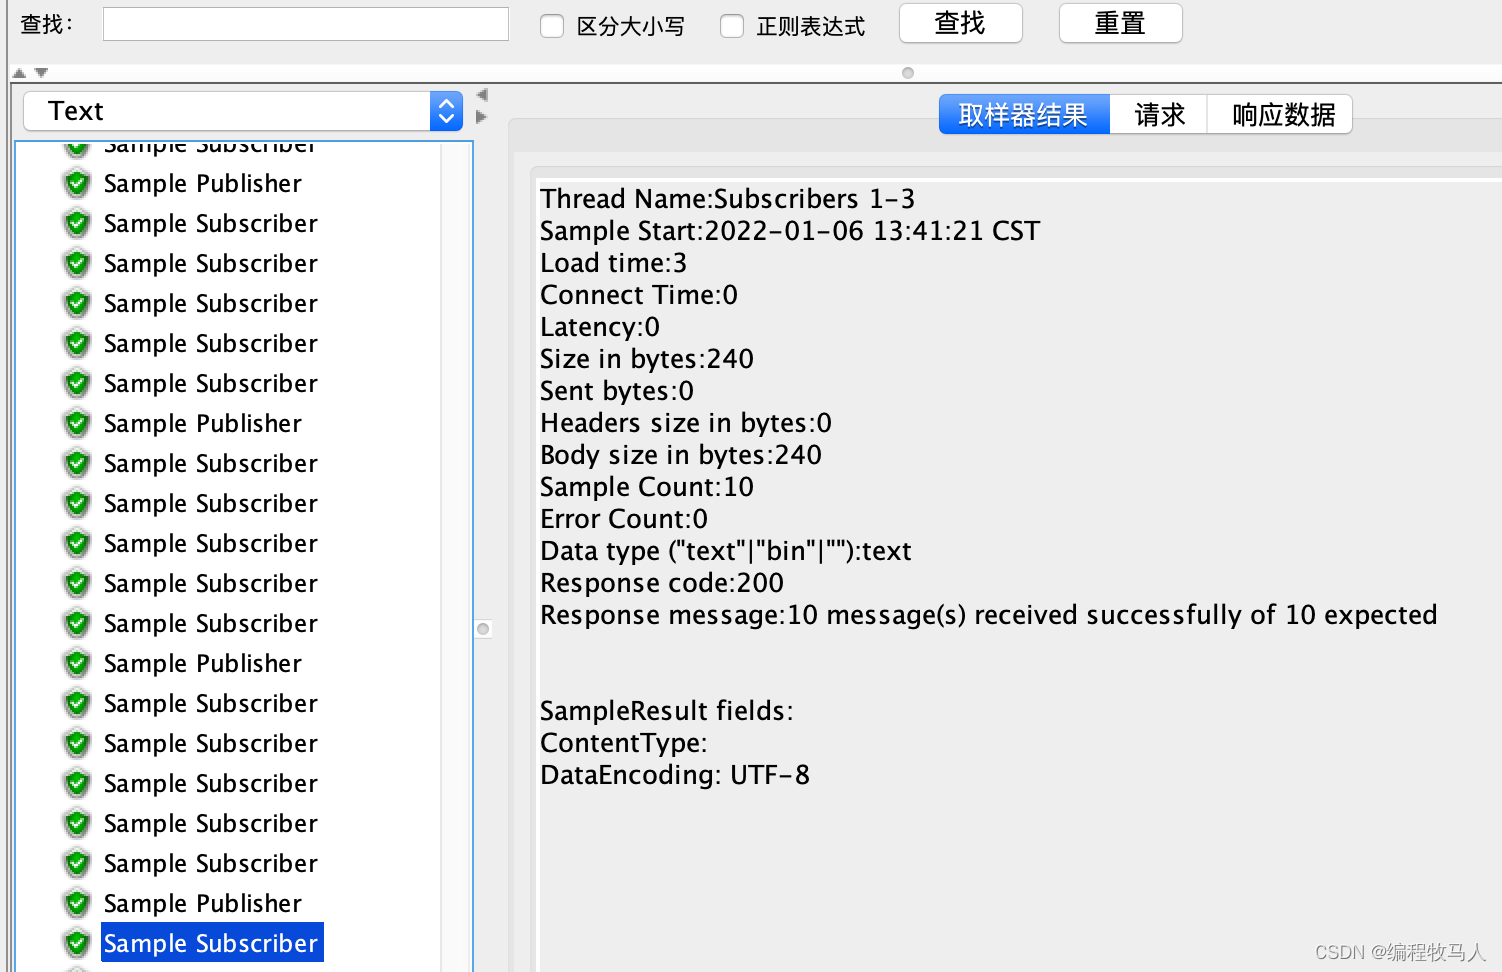Click the 'ContentType:' line
This screenshot has width=1502, height=972.
point(624,743)
